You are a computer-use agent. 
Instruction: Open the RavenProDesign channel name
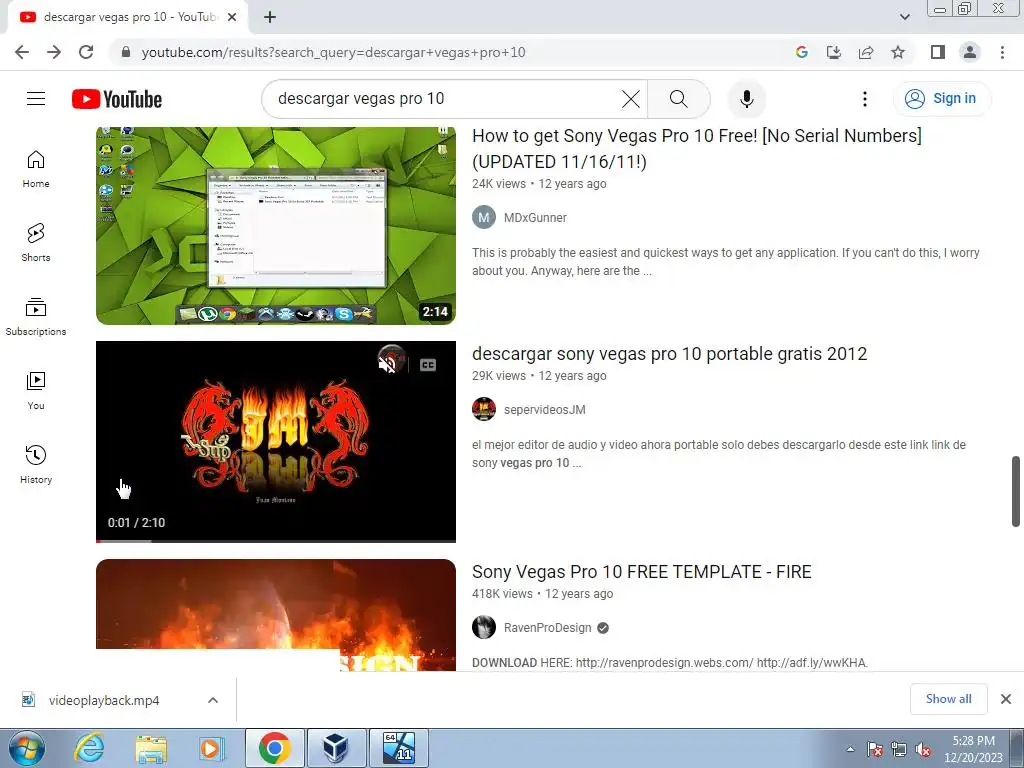click(547, 628)
